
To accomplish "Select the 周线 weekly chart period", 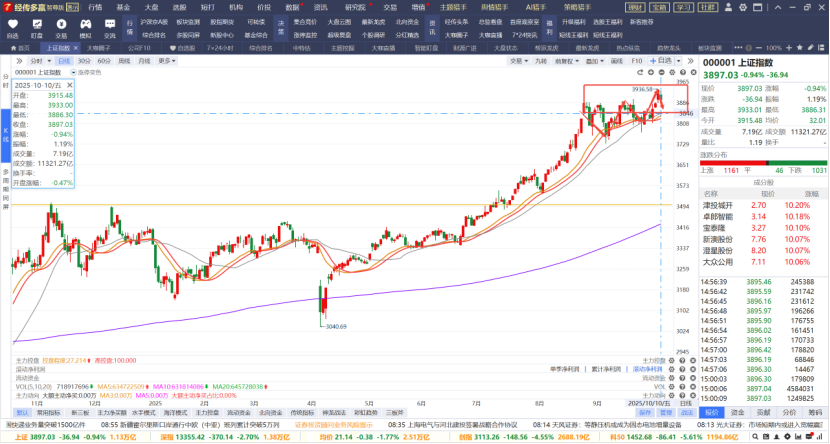I will [124, 60].
